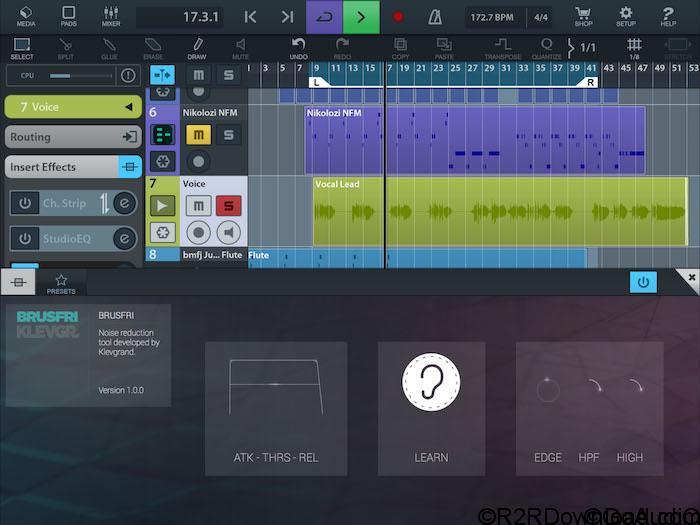
Task: Choose the Mute tool
Action: pyautogui.click(x=240, y=49)
